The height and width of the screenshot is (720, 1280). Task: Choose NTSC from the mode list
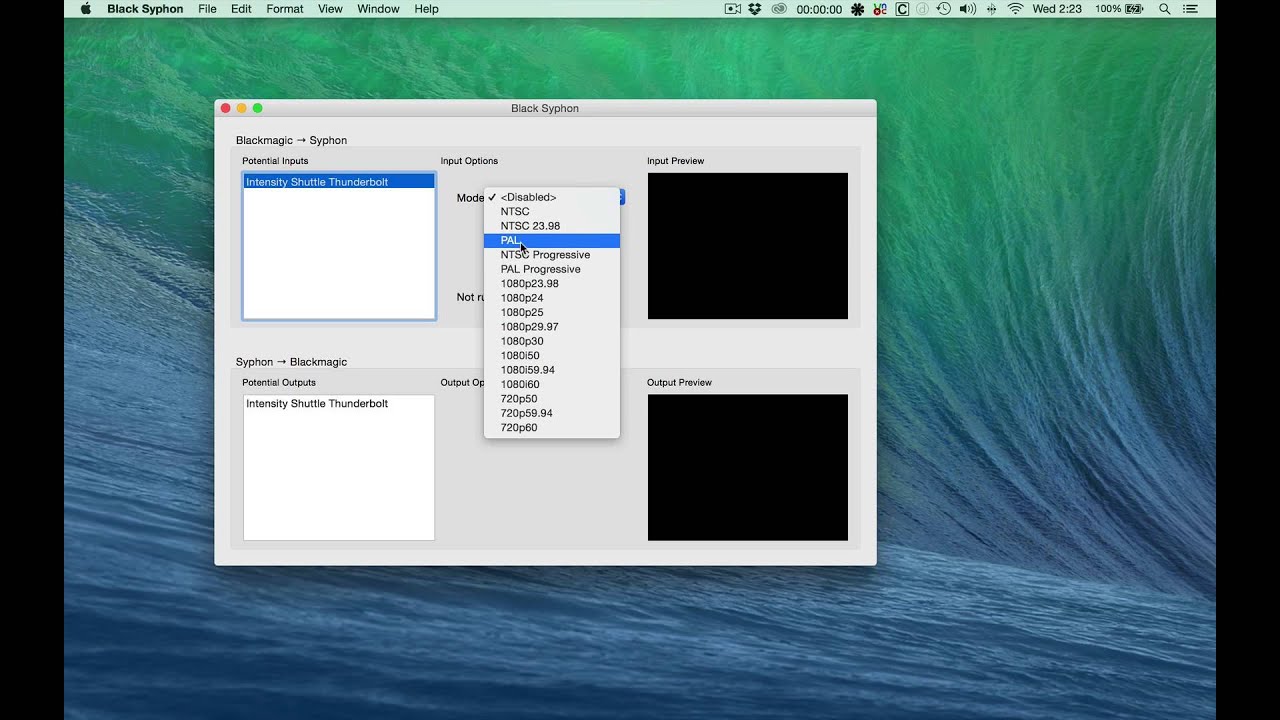pyautogui.click(x=552, y=212)
